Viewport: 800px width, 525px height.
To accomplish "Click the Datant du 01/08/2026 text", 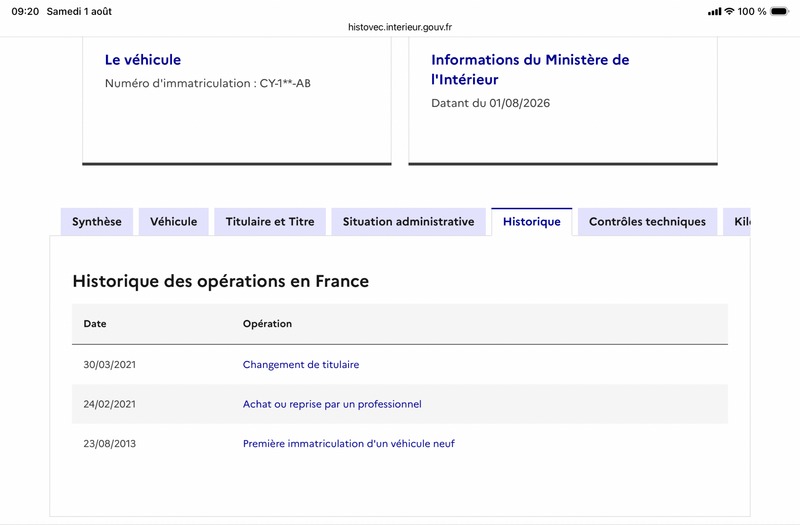I will (490, 103).
